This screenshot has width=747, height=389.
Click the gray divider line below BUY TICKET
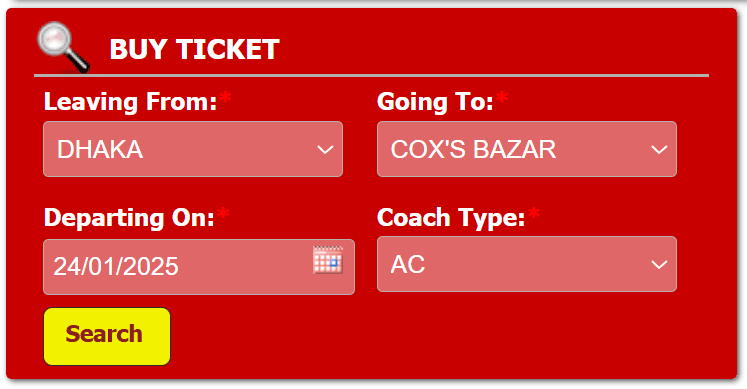[x=372, y=75]
